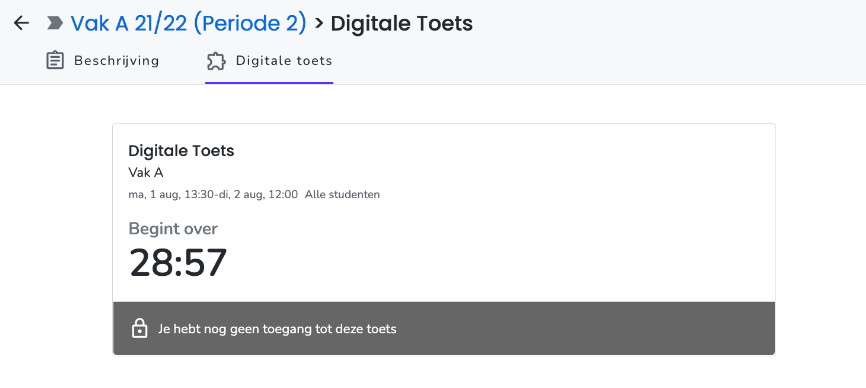
Task: Open the Vak A 21/22 (Periode 2) breadcrumb link
Action: pyautogui.click(x=188, y=23)
